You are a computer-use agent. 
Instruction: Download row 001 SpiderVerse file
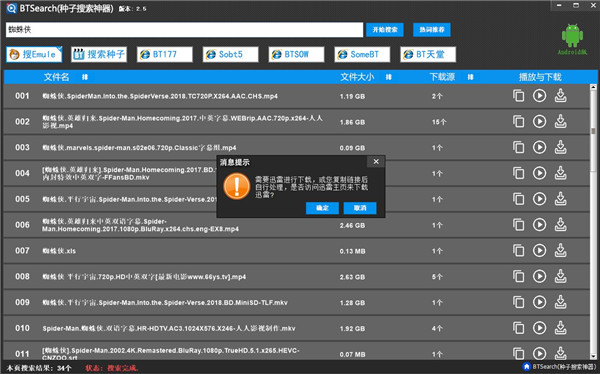(561, 96)
